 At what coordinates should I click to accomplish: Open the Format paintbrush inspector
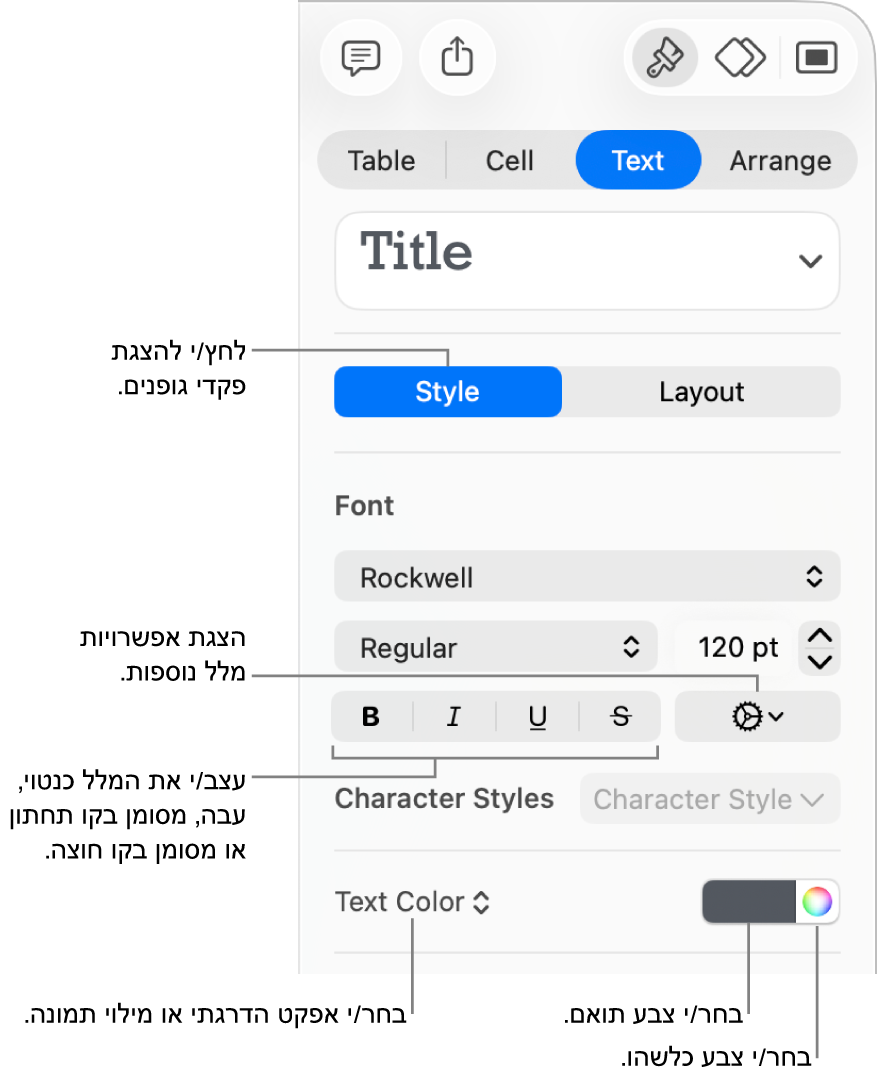(x=665, y=58)
